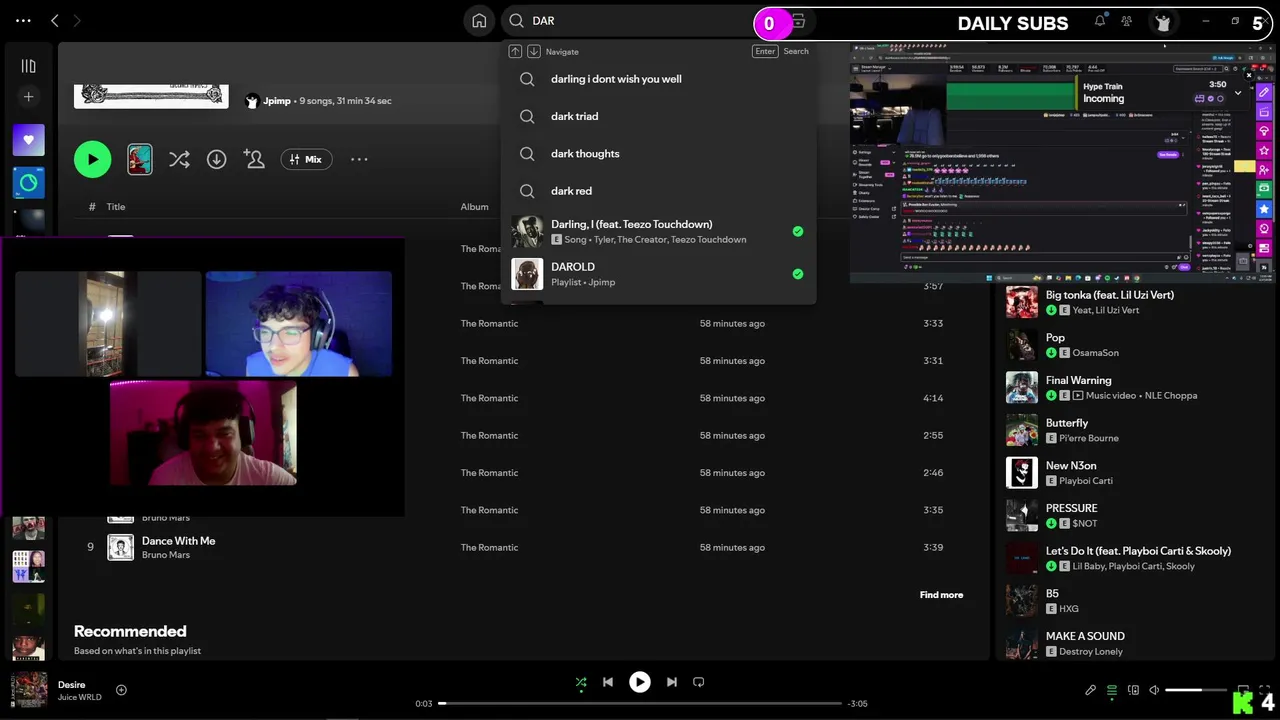
Task: Toggle repeat in the player bar
Action: tap(699, 682)
